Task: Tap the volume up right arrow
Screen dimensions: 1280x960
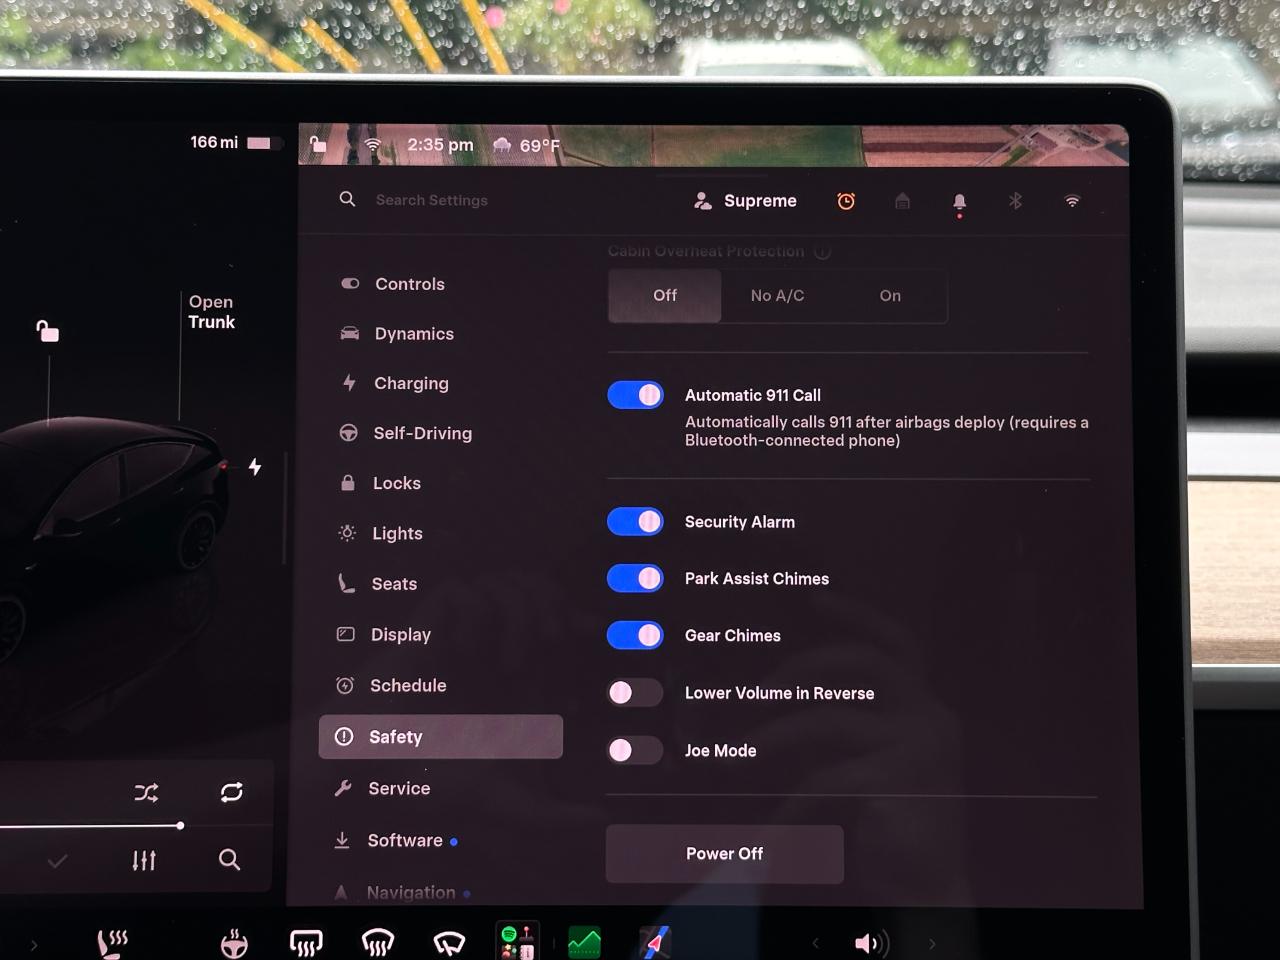Action: [x=932, y=943]
